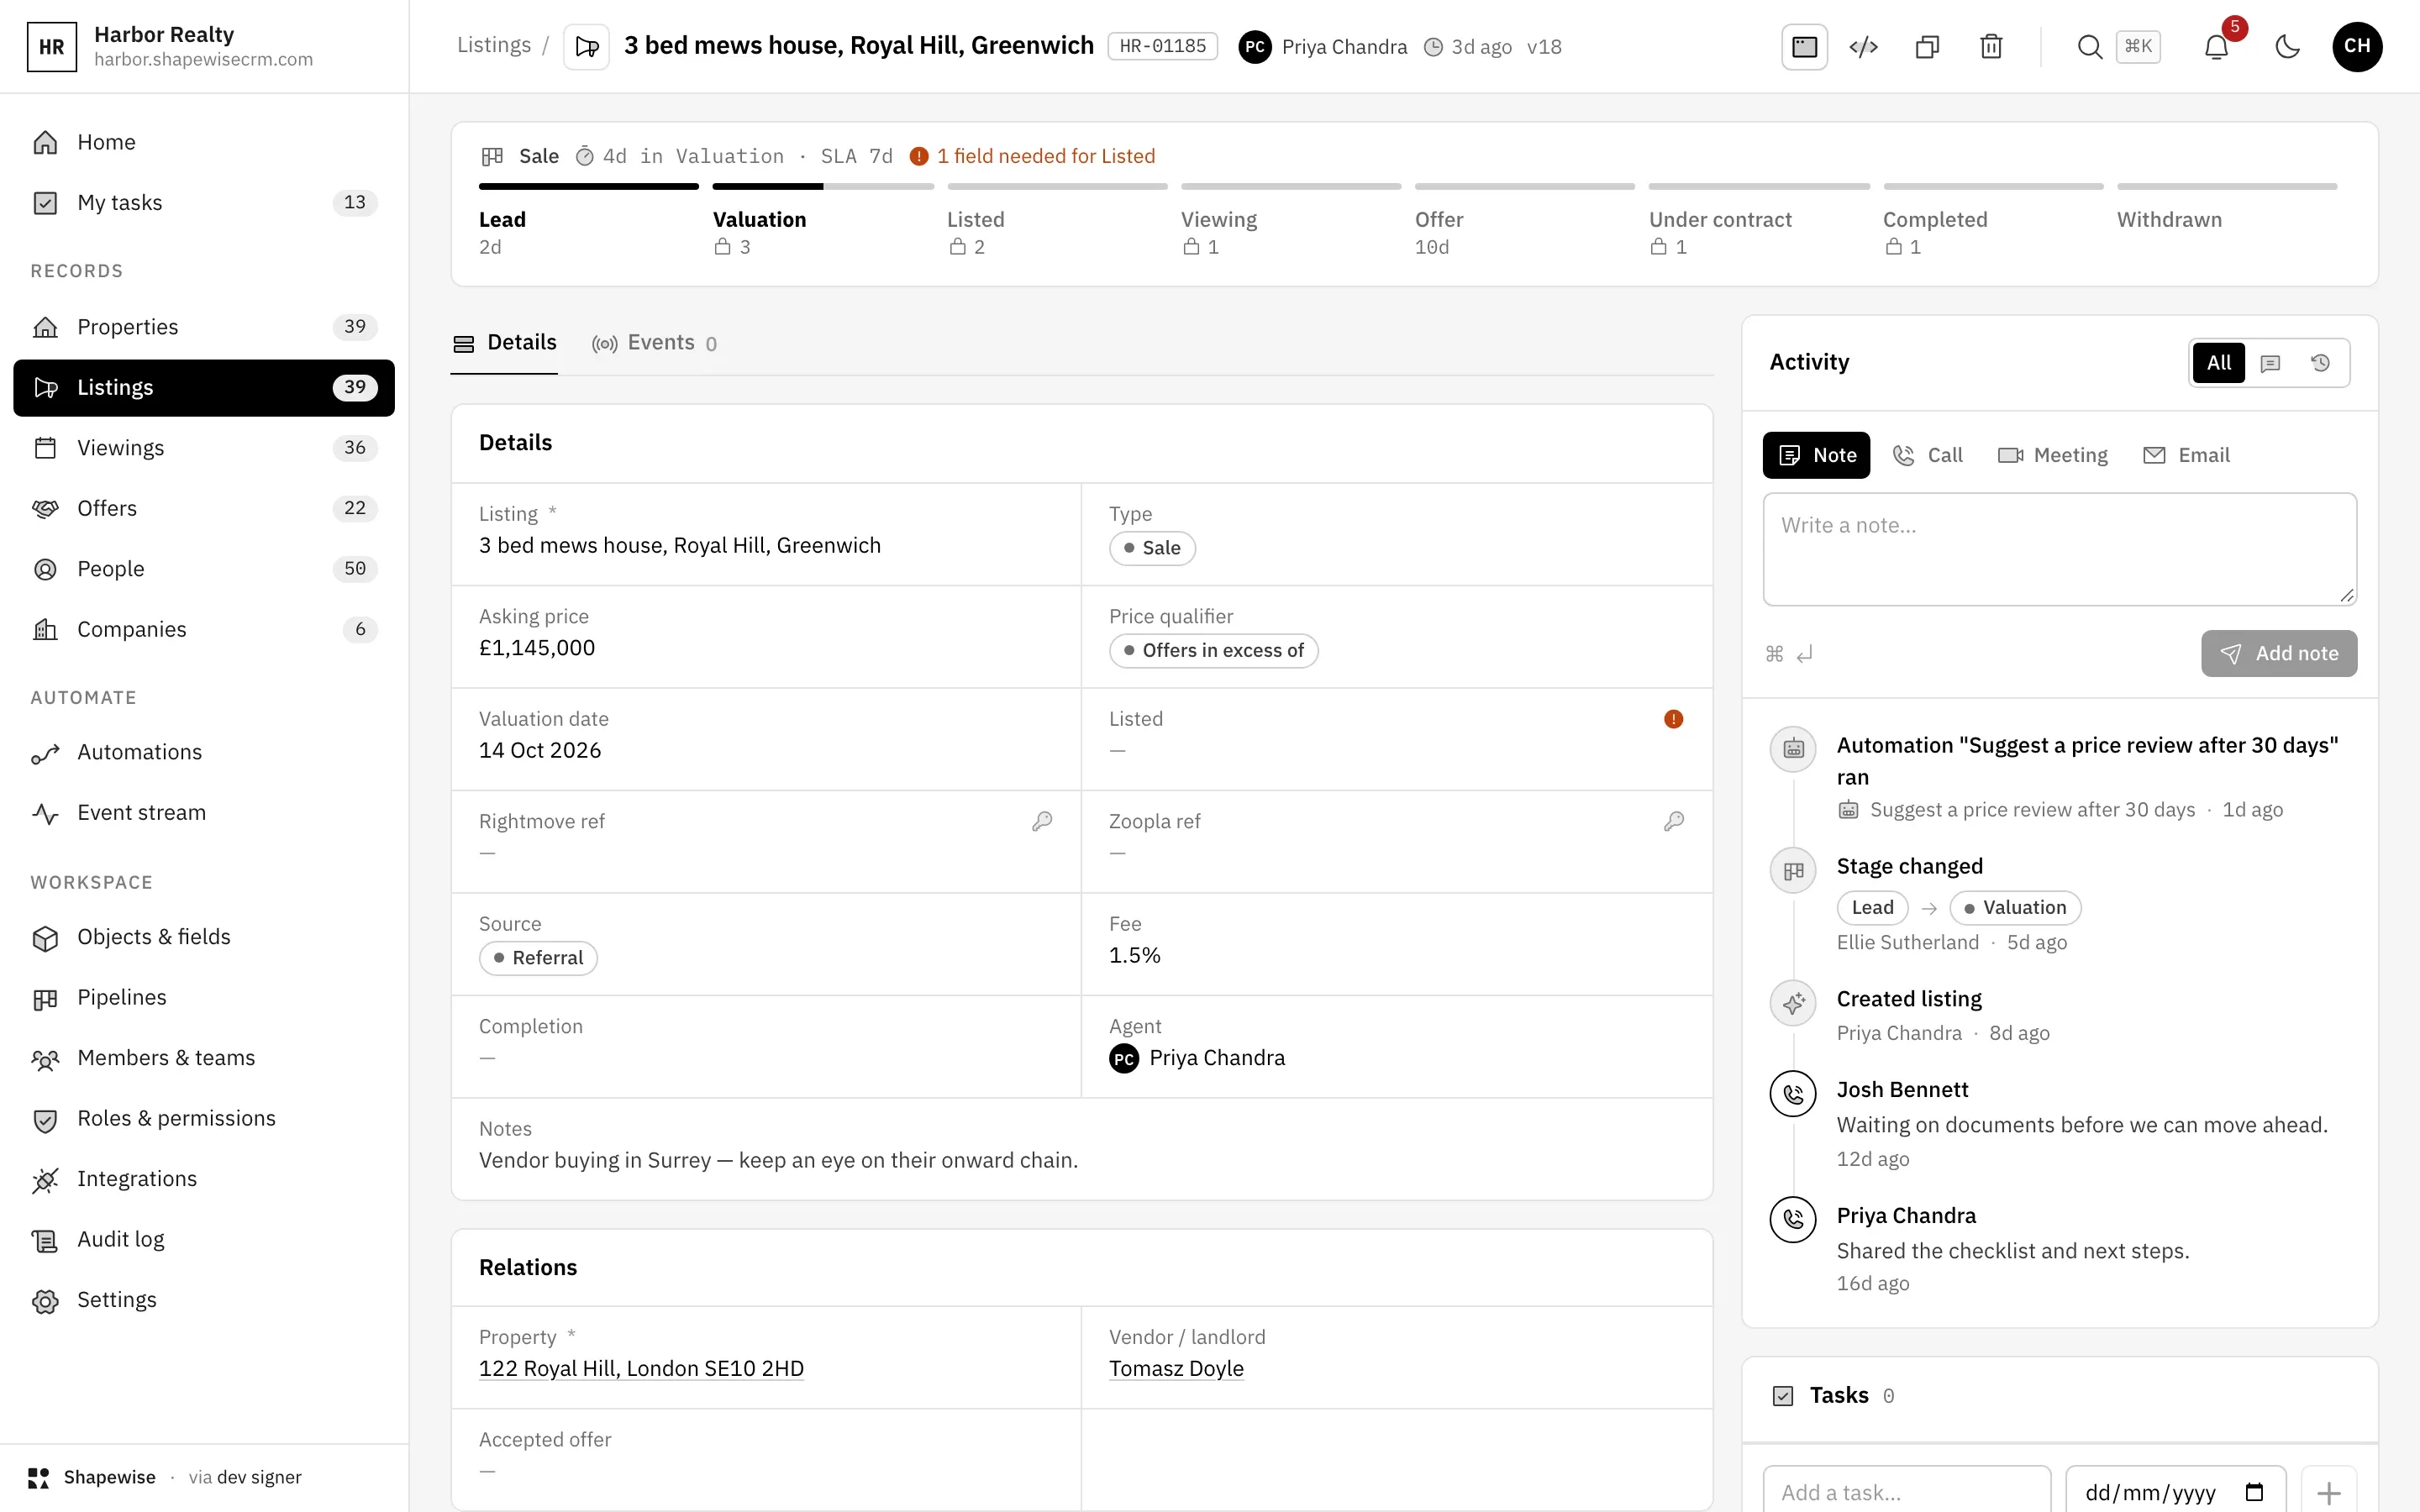Viewport: 2420px width, 1512px height.
Task: Go back to Listings breadcrumb
Action: coord(494,46)
